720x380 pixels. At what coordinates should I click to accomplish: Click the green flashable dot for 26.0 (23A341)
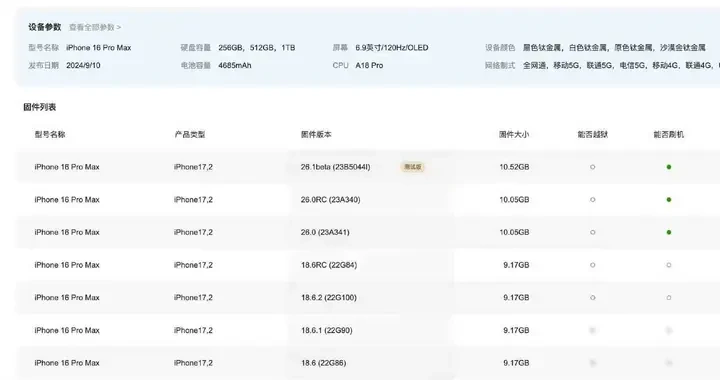[x=669, y=232]
